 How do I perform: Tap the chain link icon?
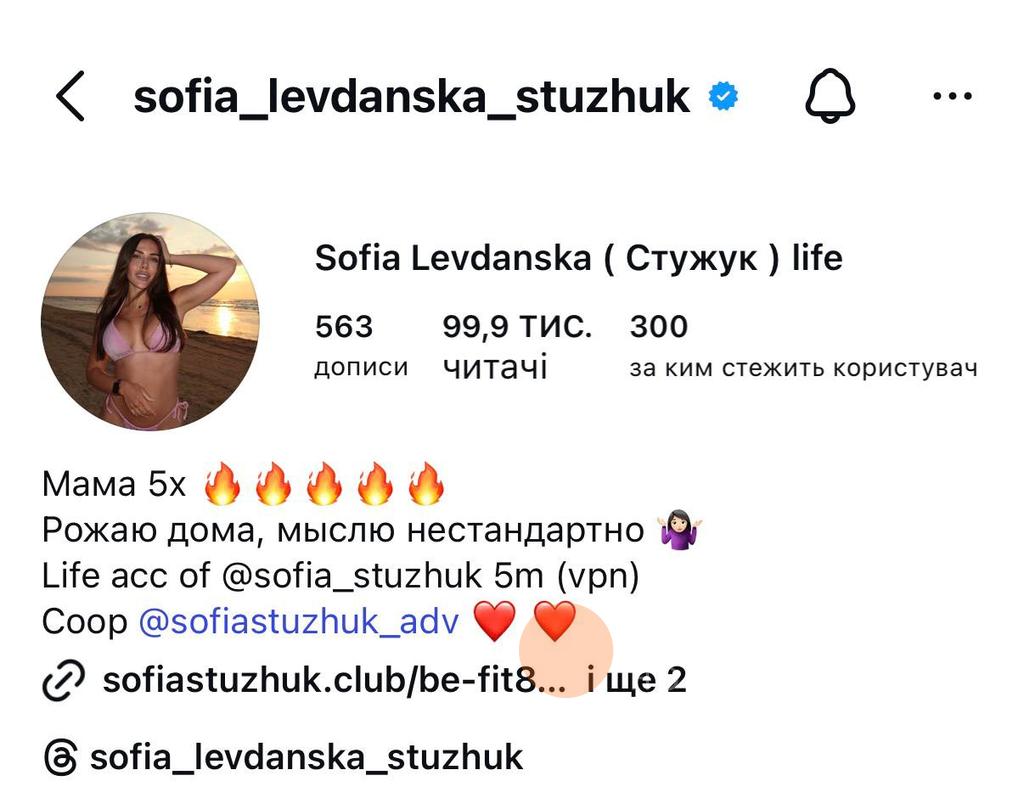pos(63,680)
